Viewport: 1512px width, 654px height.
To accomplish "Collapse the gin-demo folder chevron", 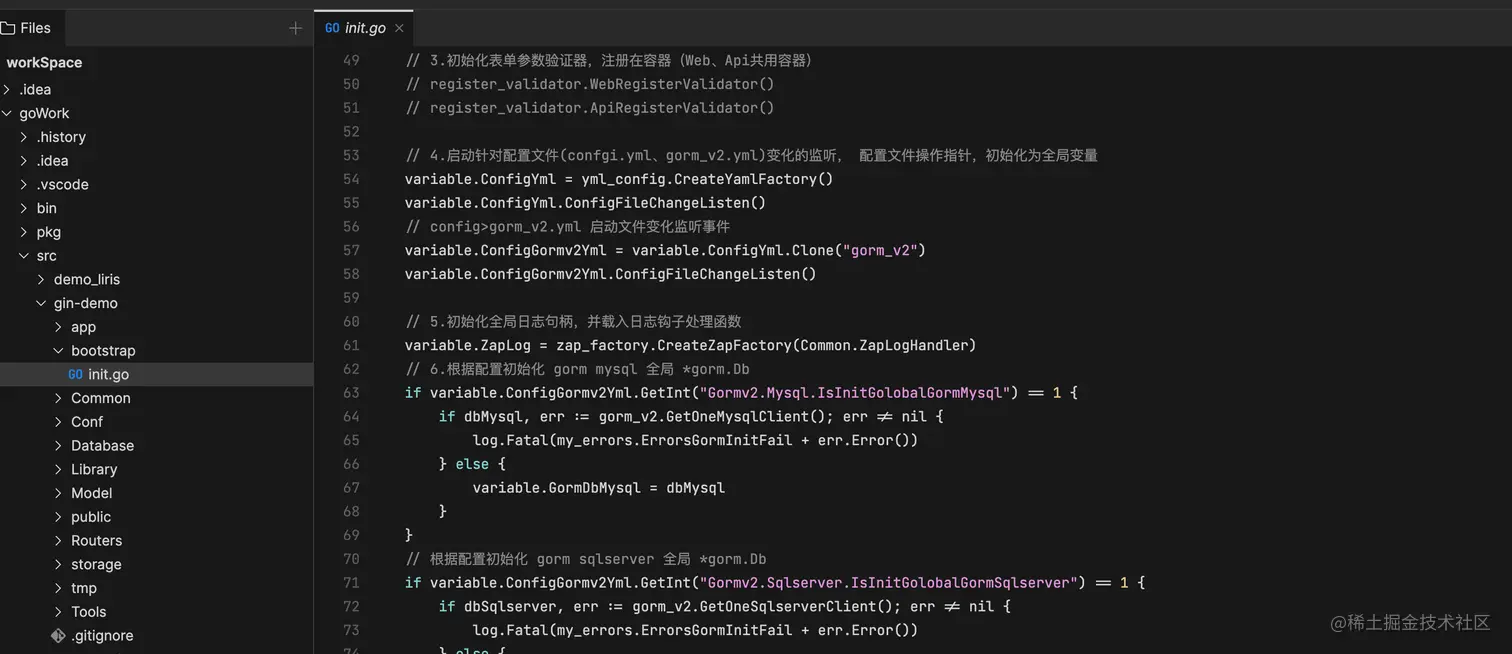I will 41,304.
